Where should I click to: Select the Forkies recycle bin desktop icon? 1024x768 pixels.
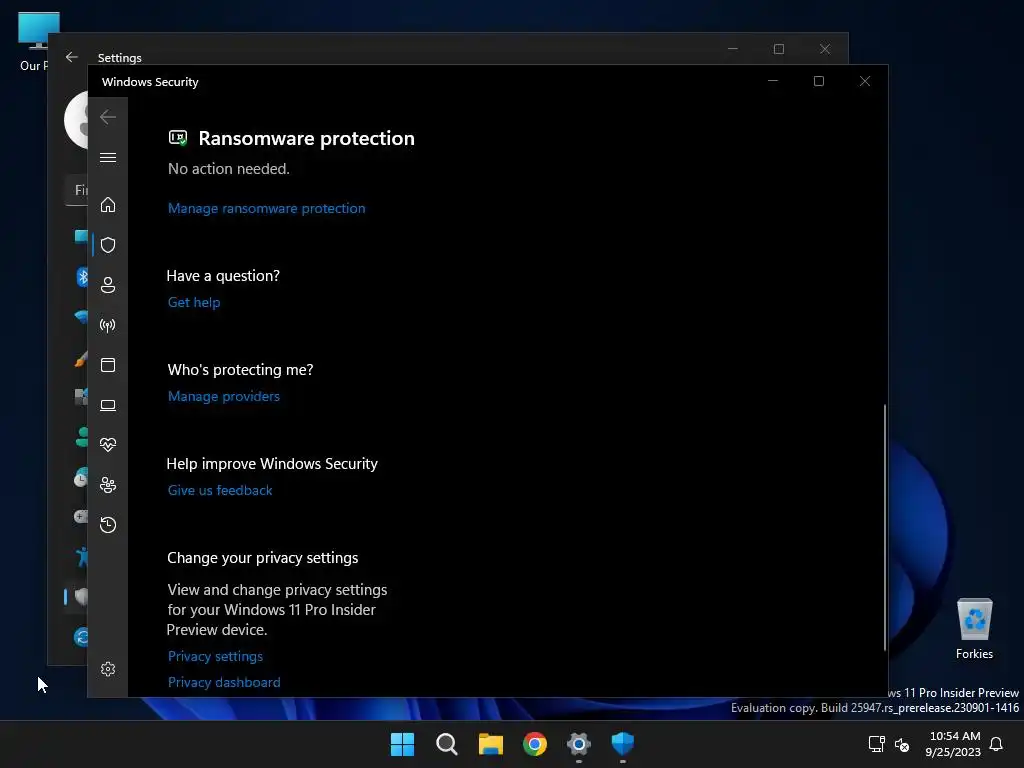(x=974, y=629)
